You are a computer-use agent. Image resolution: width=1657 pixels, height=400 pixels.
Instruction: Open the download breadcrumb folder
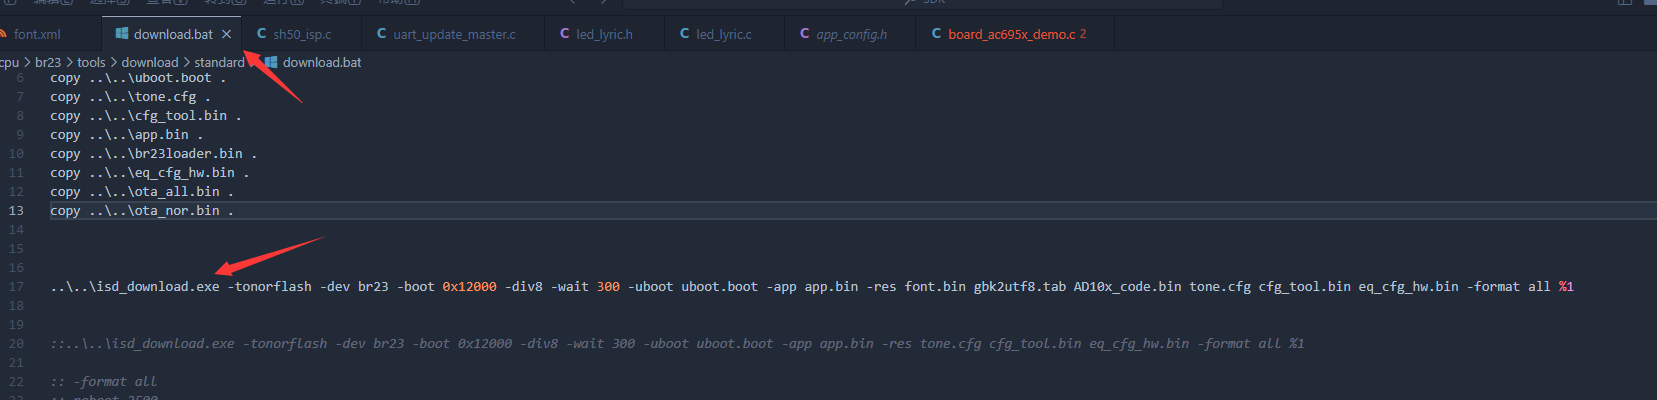150,62
